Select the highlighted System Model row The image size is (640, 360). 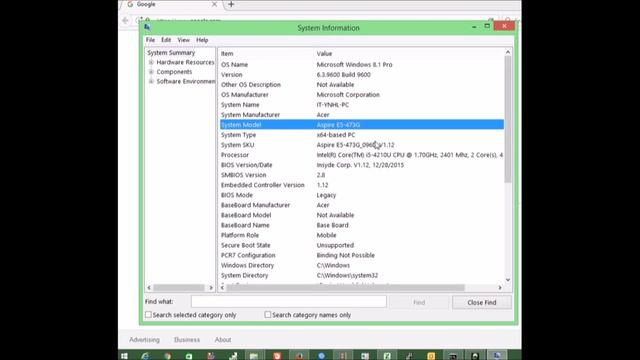point(362,124)
